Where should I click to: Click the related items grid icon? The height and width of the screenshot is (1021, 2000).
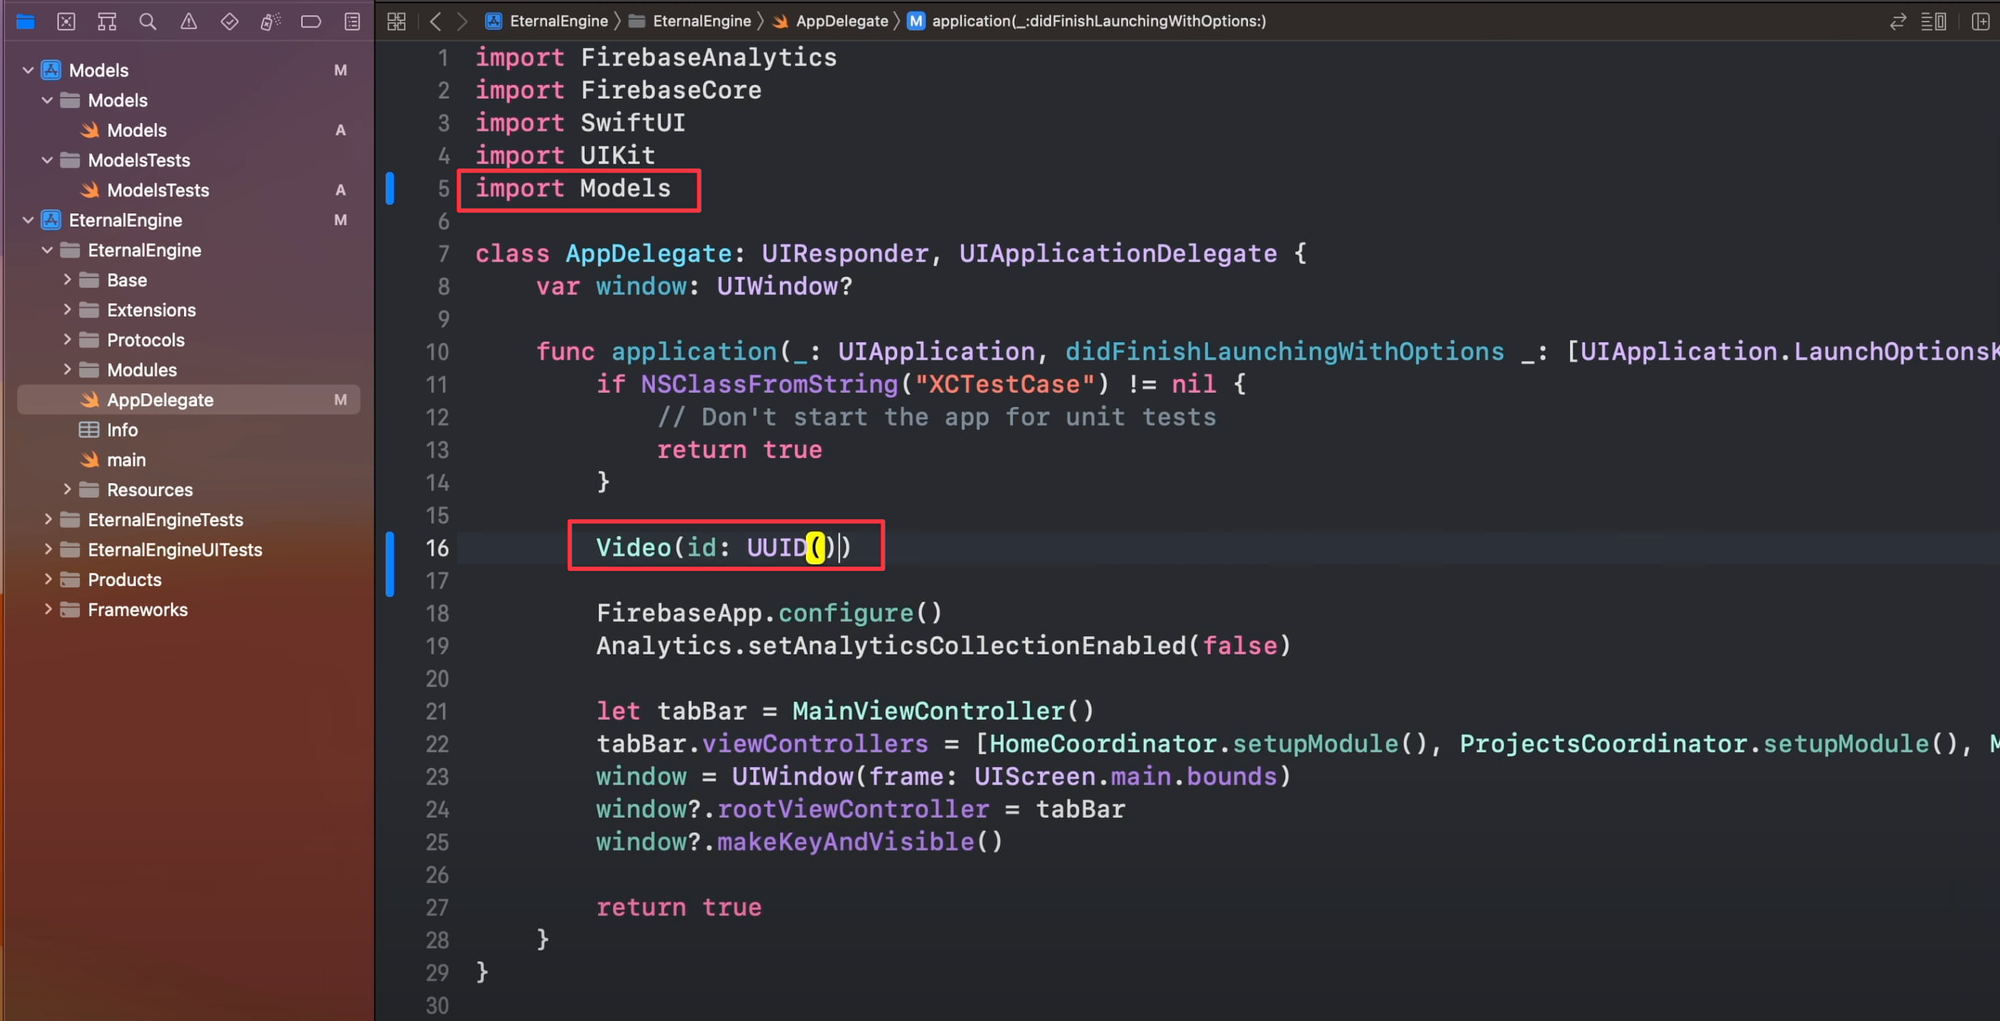[397, 21]
